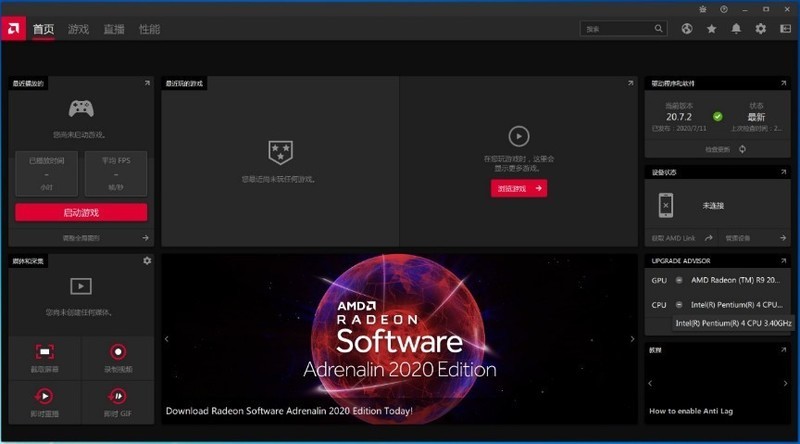Open help question mark icon in title bar
Viewport: 800px width, 444px height.
pos(723,9)
